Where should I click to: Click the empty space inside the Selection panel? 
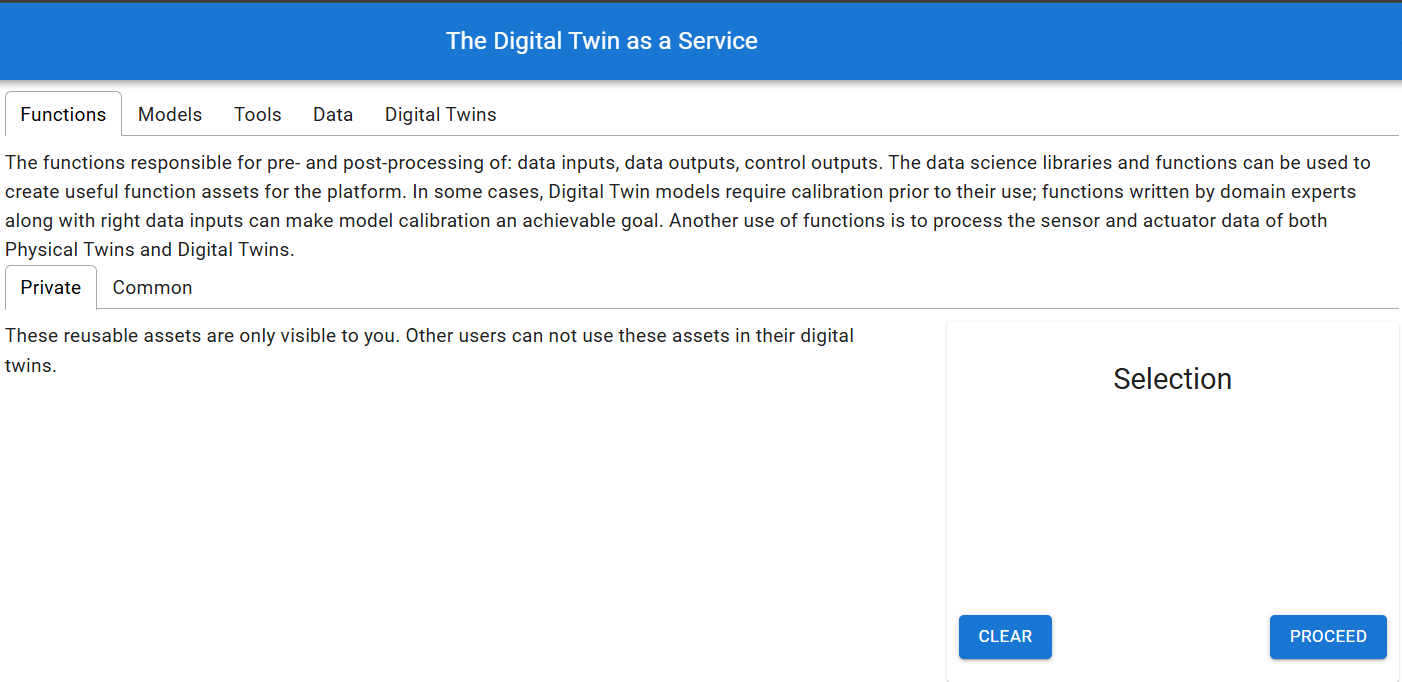click(1172, 500)
